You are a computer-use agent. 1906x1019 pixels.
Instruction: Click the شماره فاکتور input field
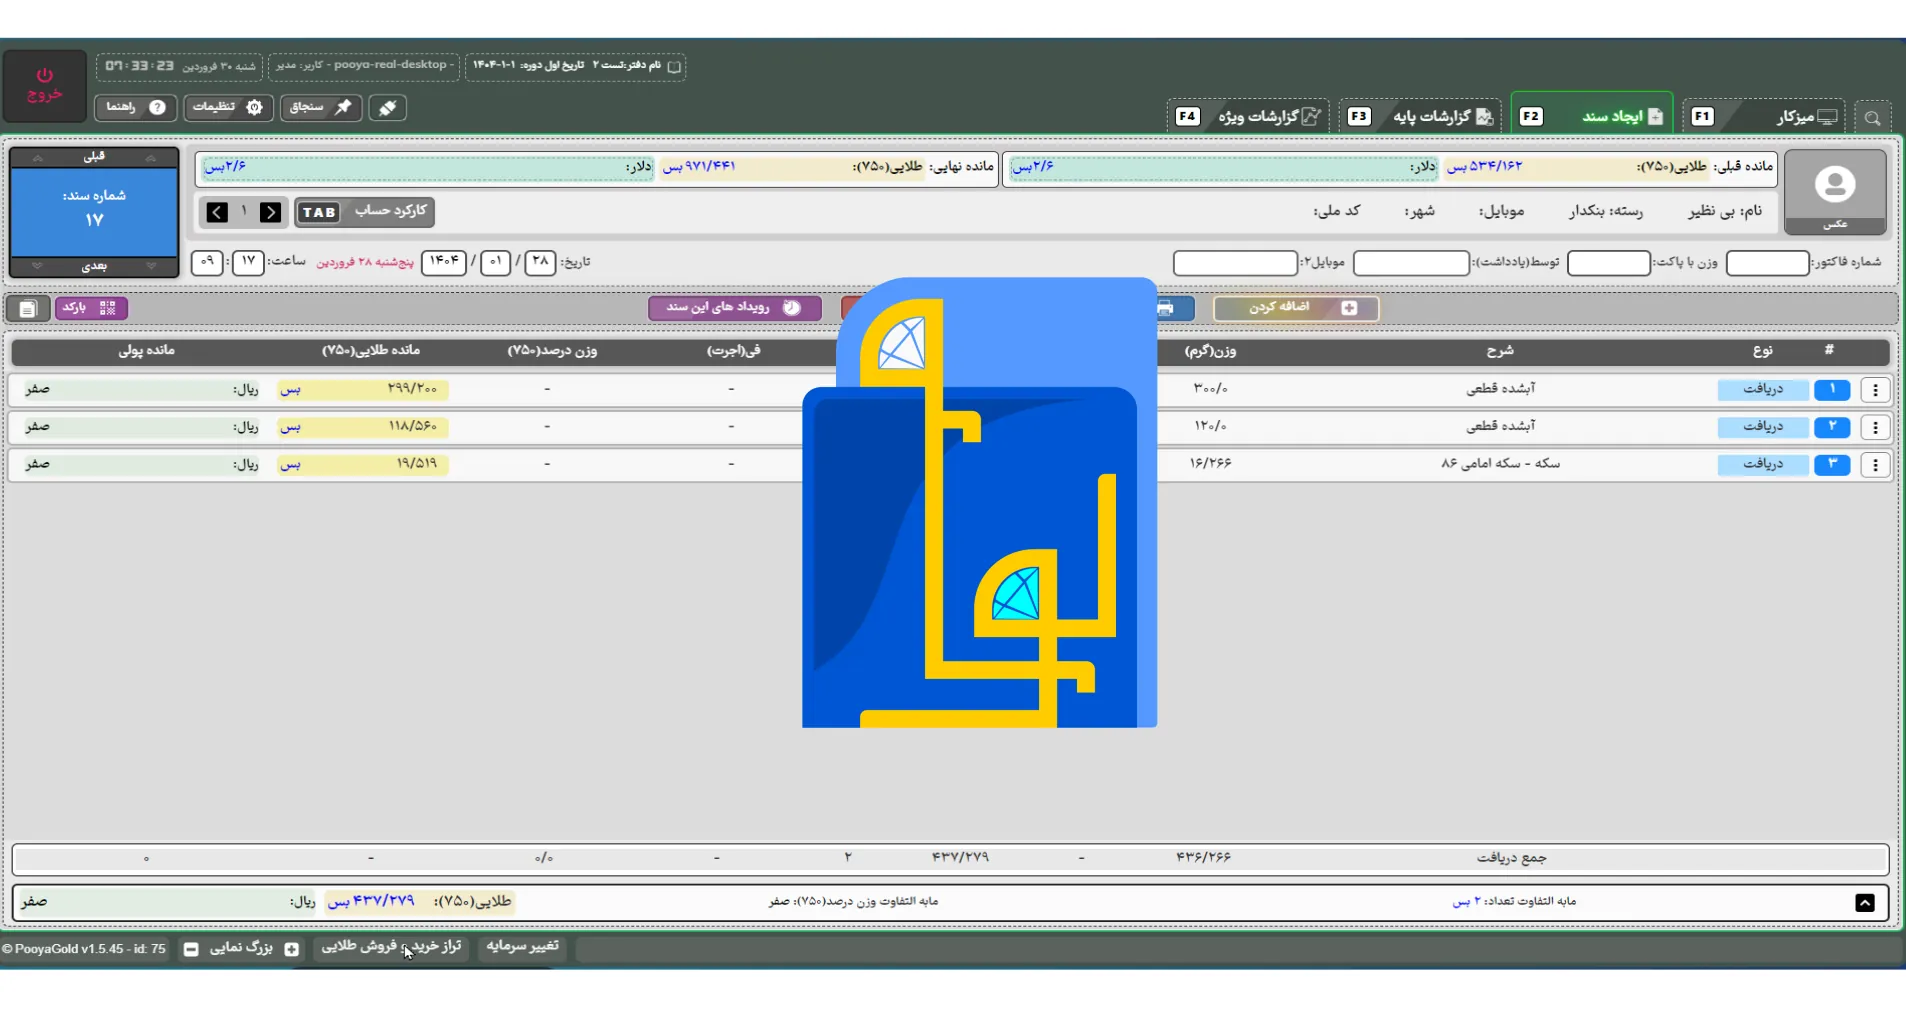click(1767, 263)
